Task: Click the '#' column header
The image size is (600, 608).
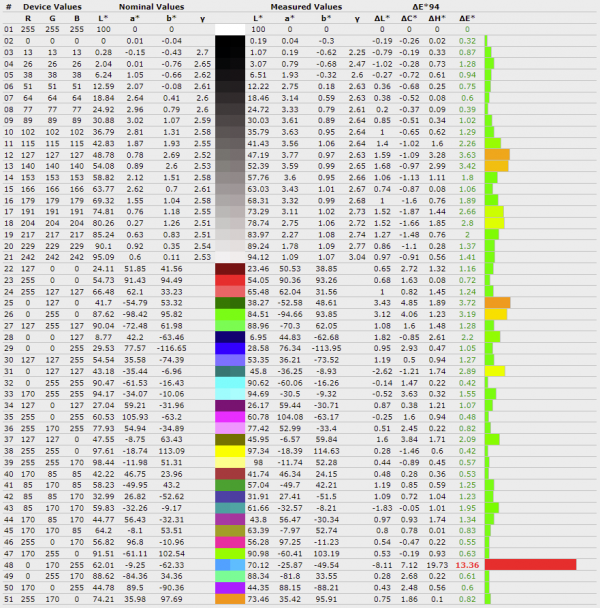Action: pyautogui.click(x=9, y=7)
